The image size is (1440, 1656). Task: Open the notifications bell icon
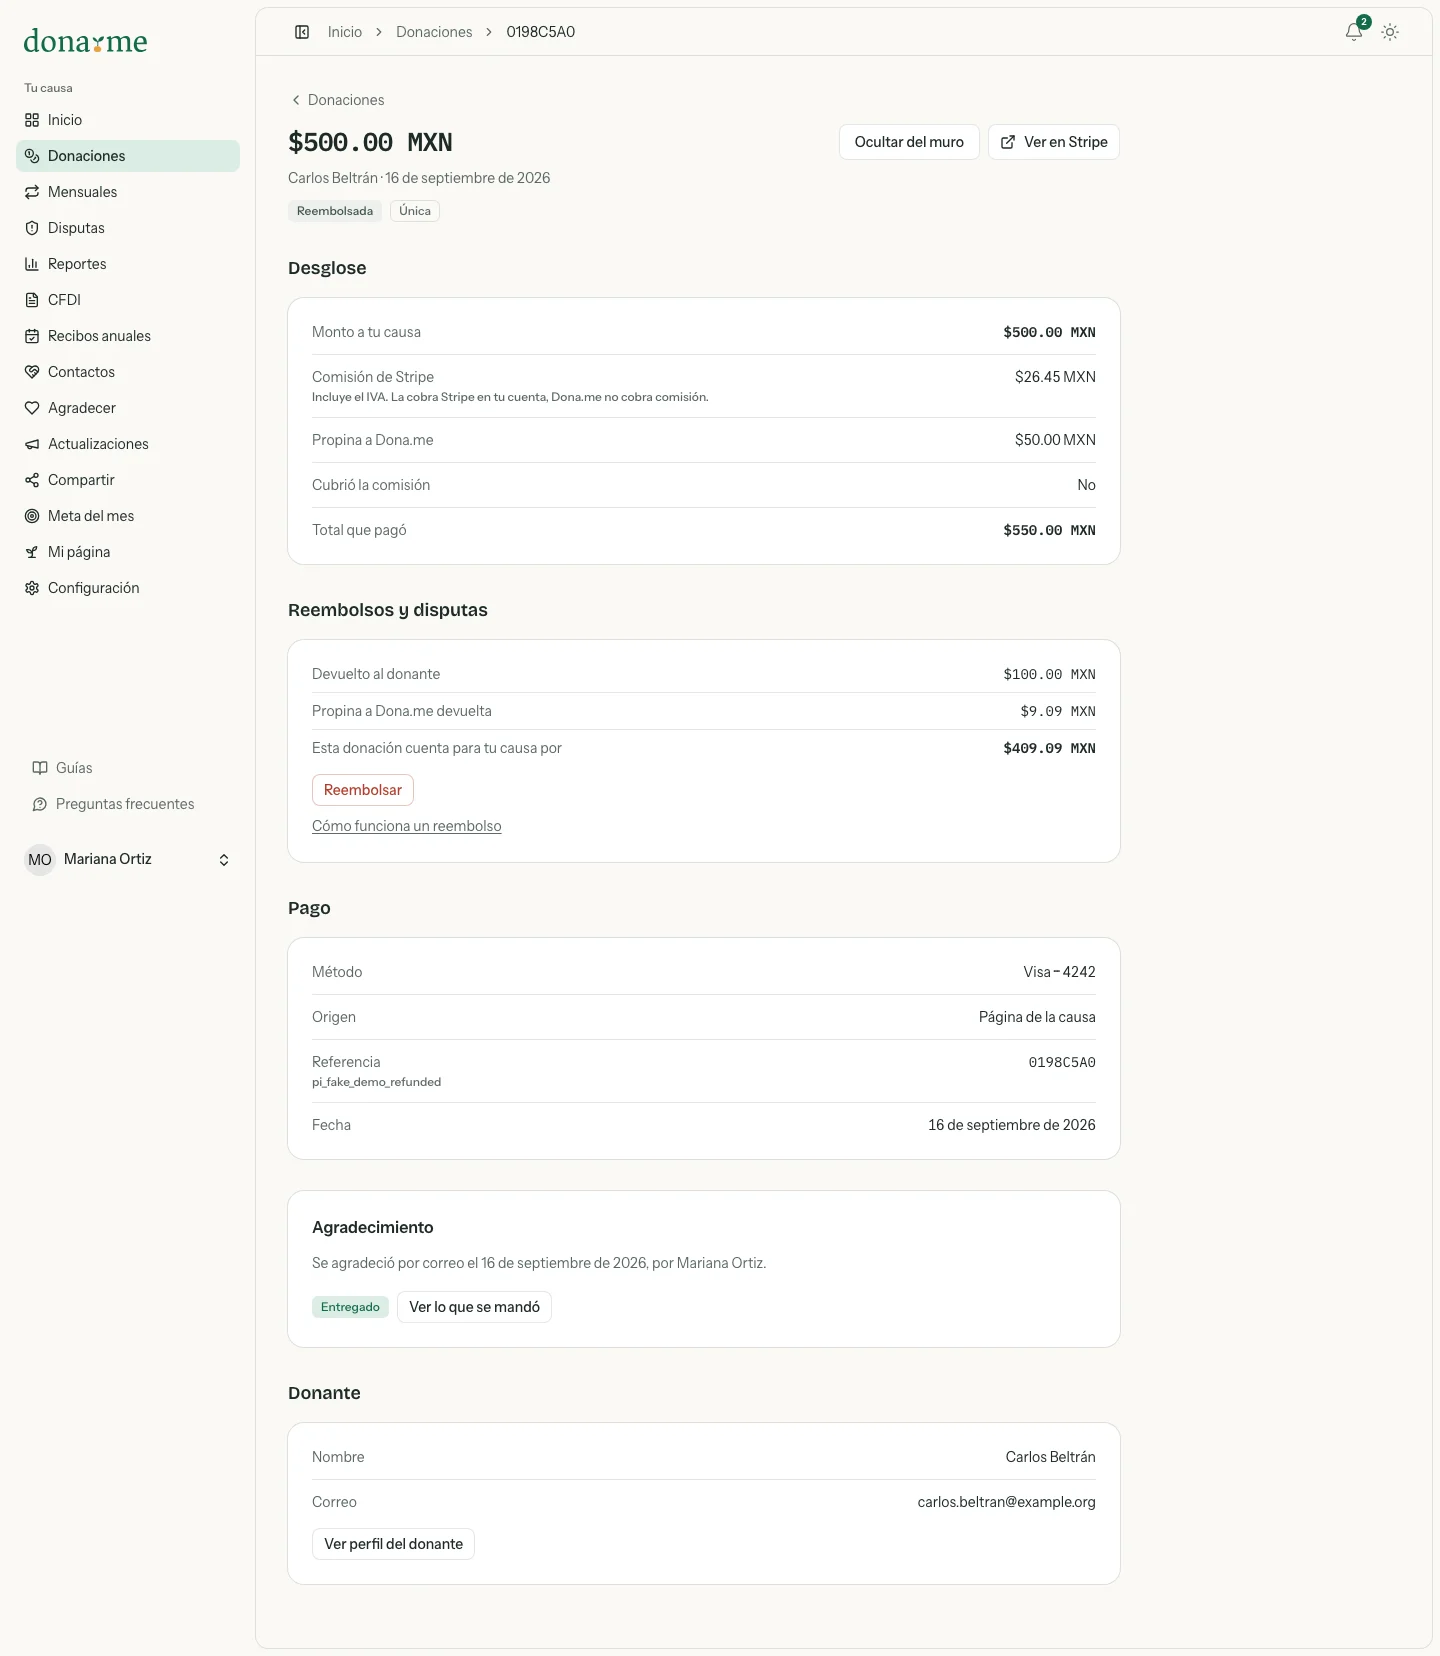(1354, 32)
